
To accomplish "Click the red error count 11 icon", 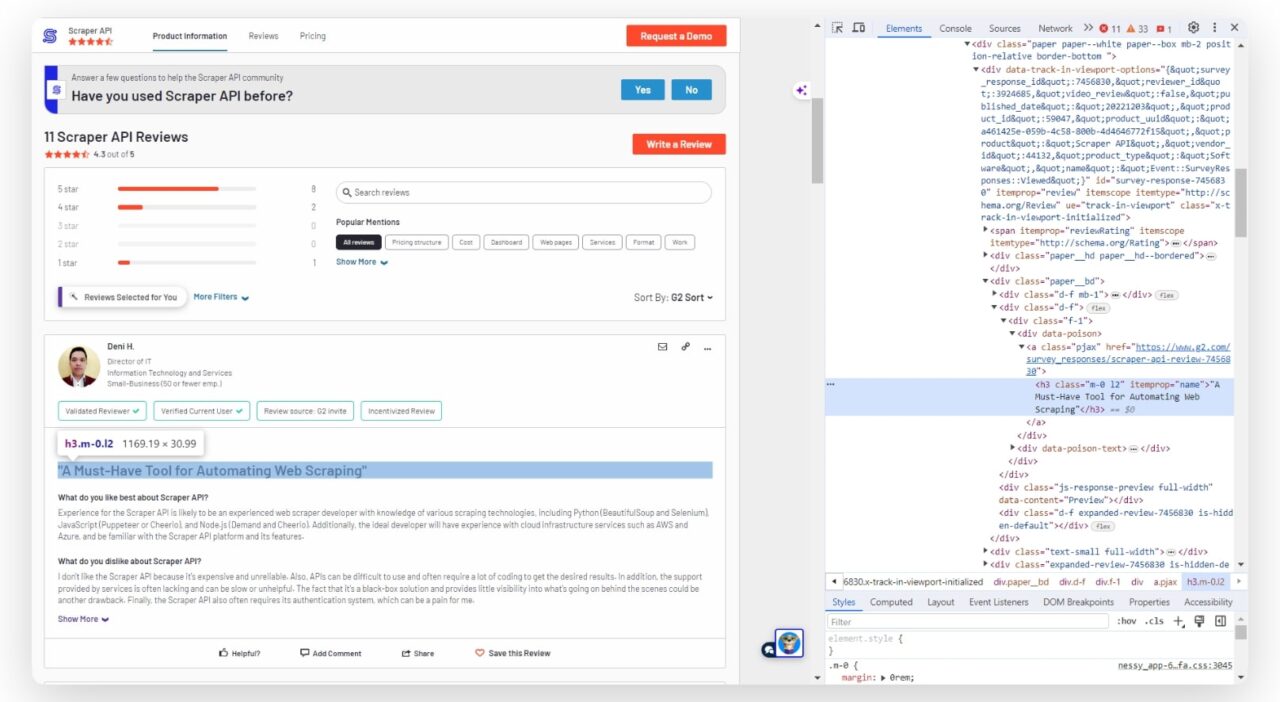I will click(1110, 29).
